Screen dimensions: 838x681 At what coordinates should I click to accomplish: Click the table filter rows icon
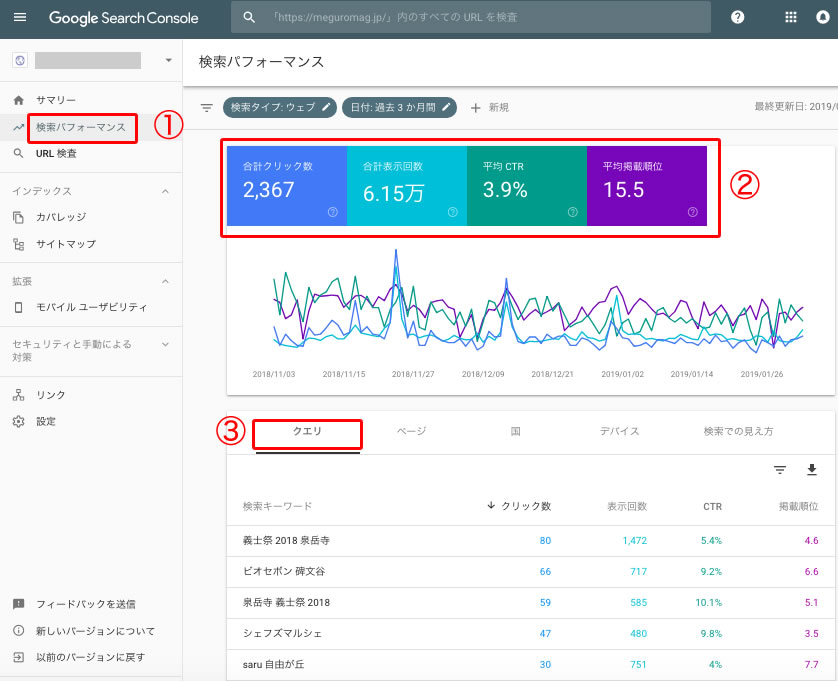coord(780,470)
